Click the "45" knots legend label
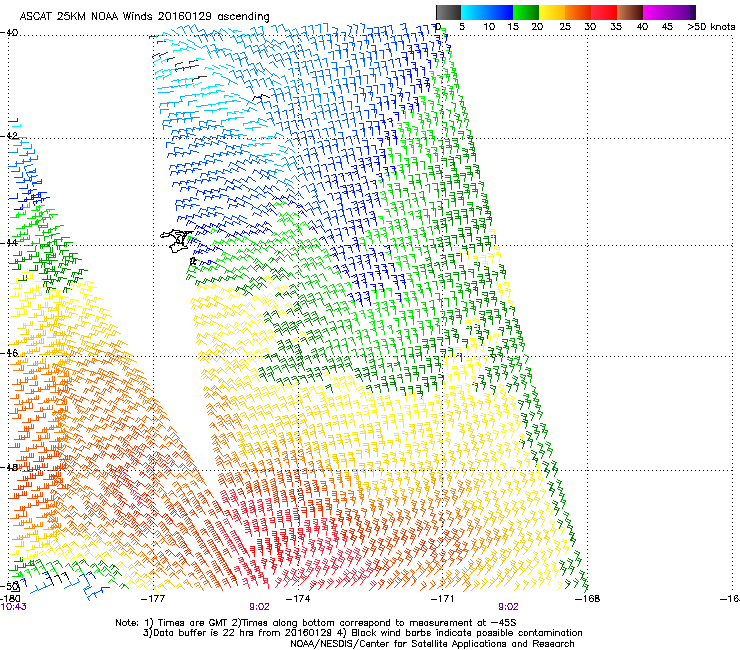The width and height of the screenshot is (740, 650). [x=667, y=27]
